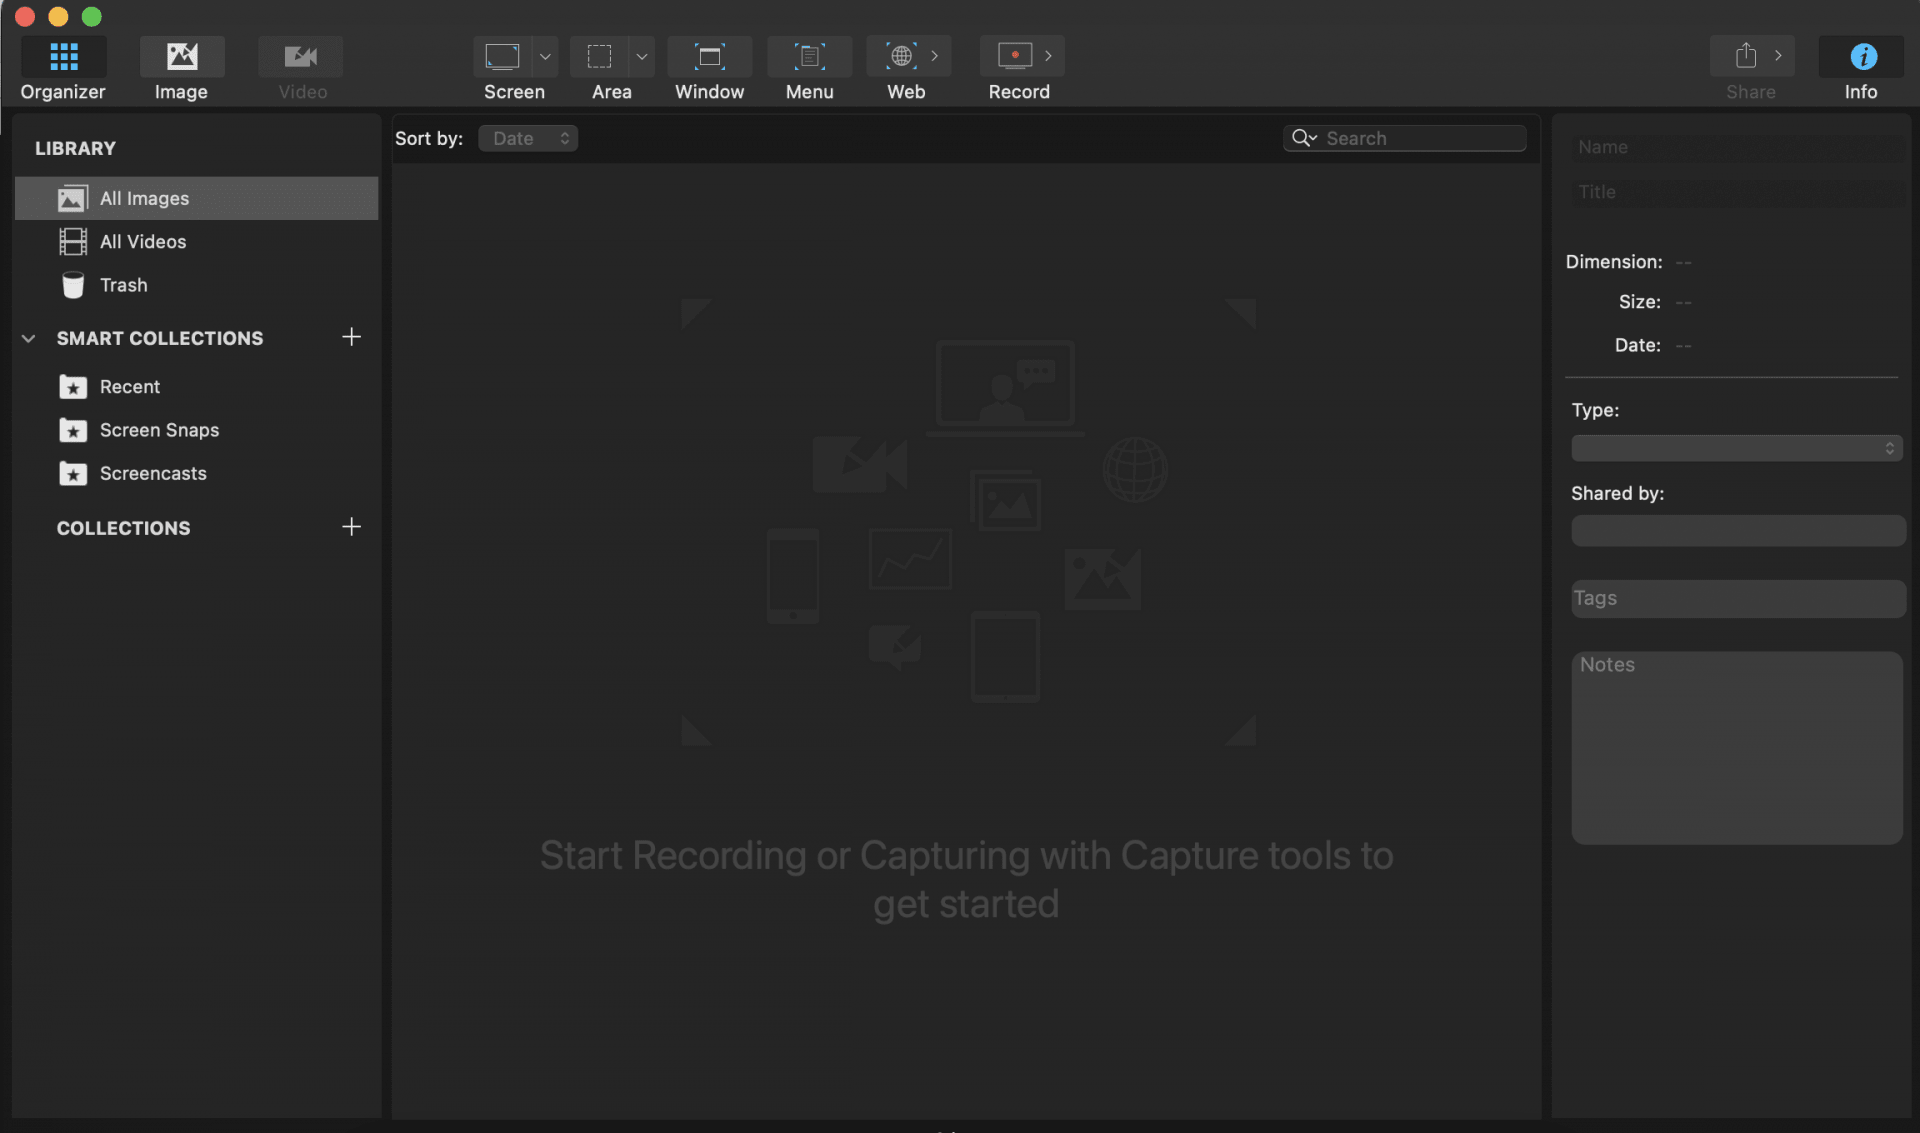Click the Search field
Screen dimensions: 1920x1133
point(1420,138)
